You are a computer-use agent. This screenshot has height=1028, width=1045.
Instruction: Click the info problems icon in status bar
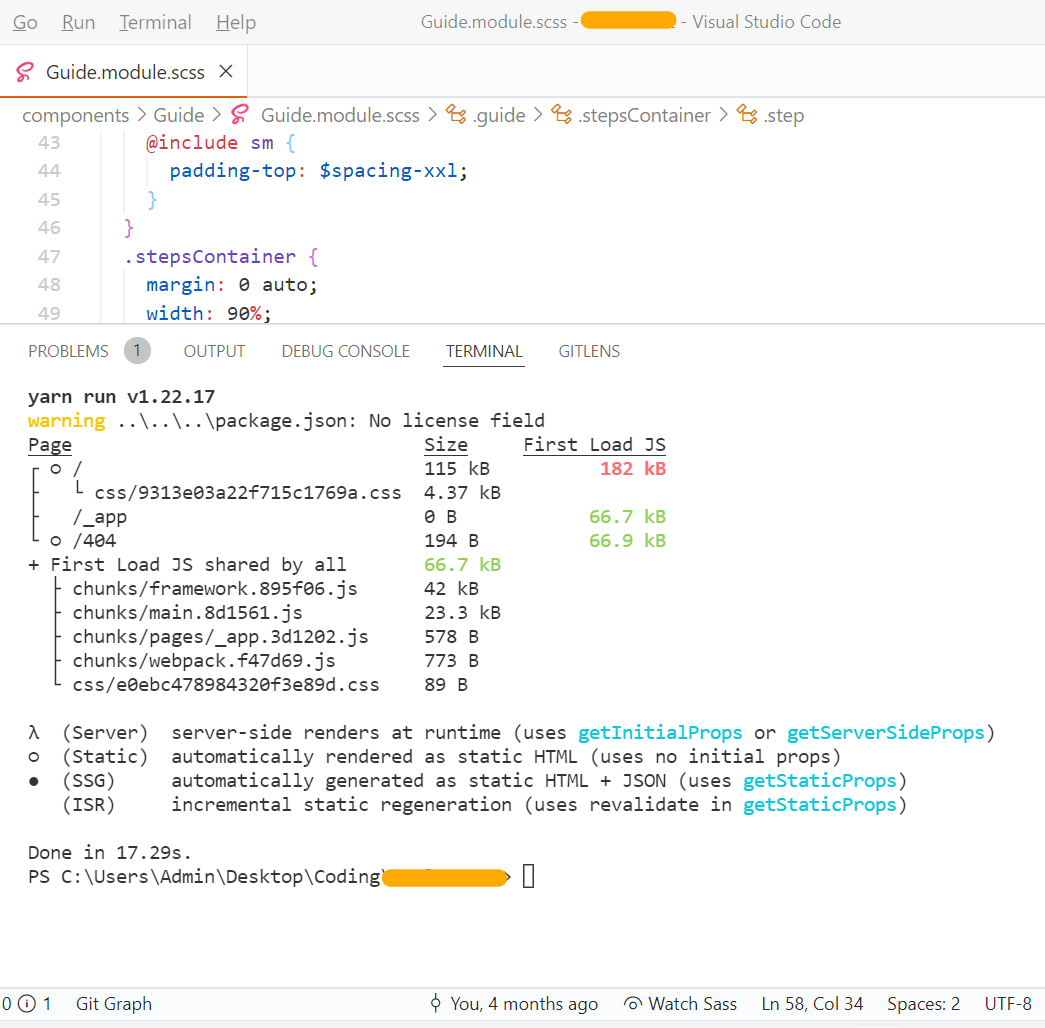(x=27, y=1003)
